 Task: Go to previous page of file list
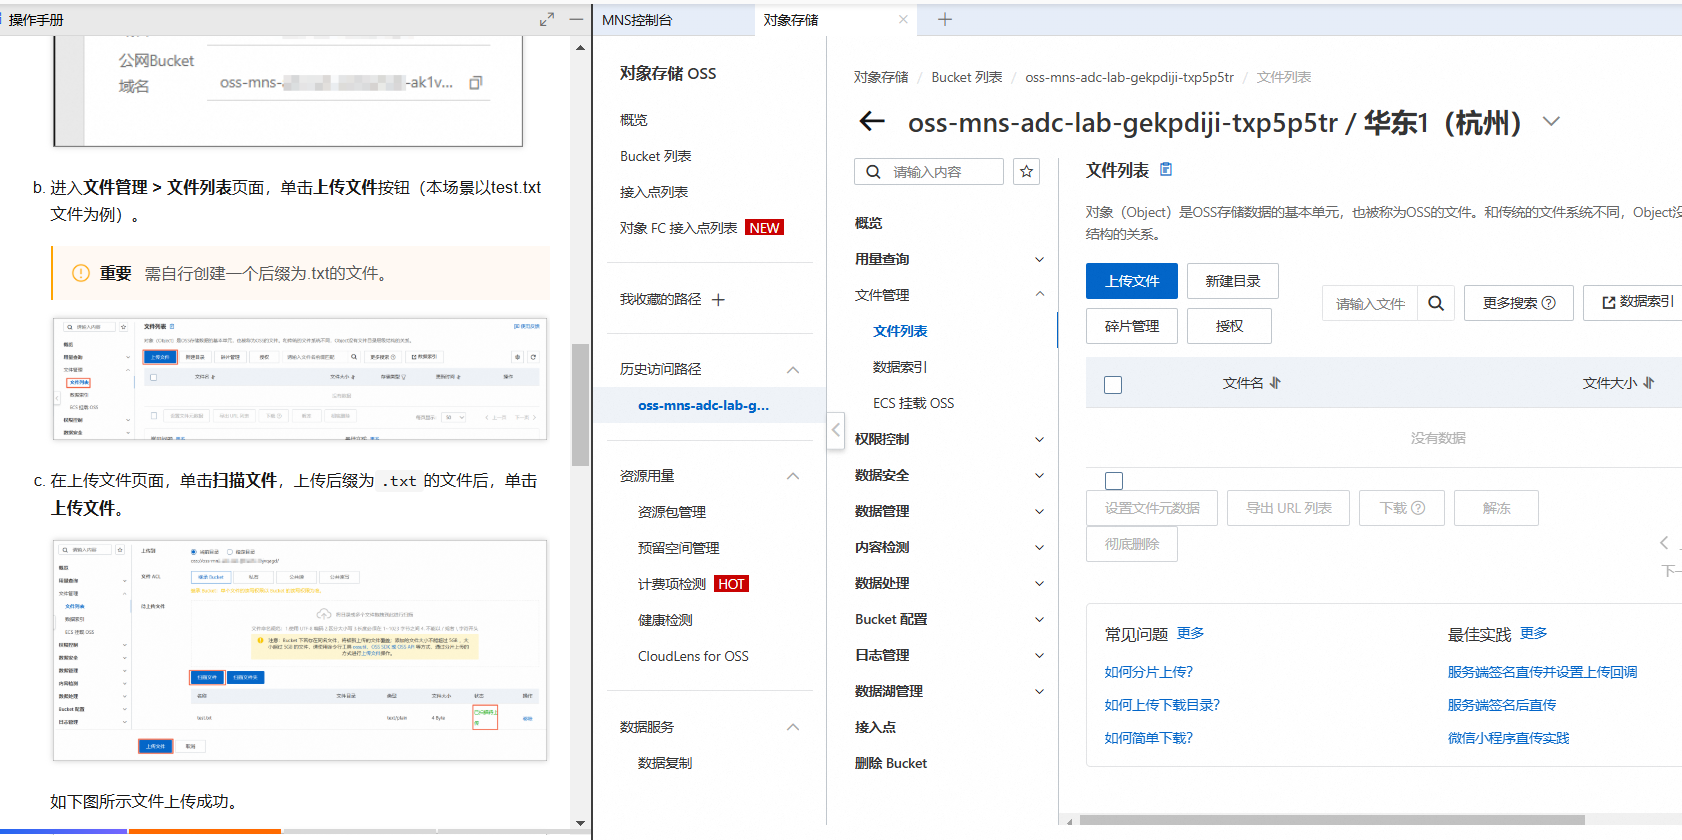(1664, 543)
